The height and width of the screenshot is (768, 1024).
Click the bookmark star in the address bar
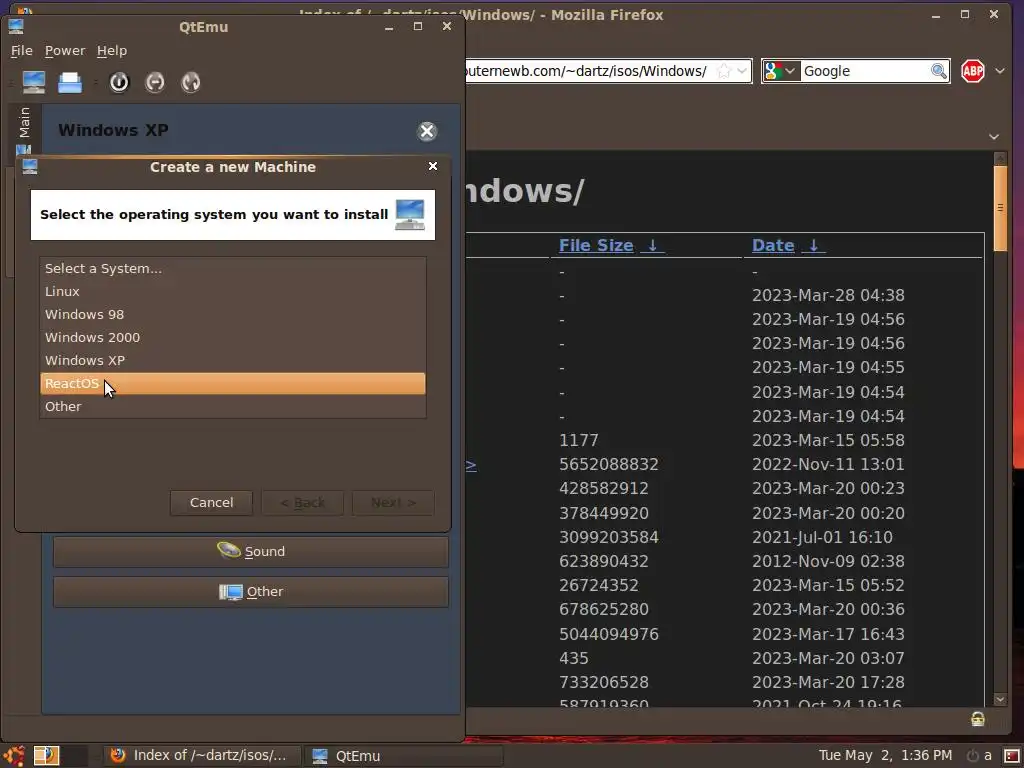pyautogui.click(x=724, y=71)
